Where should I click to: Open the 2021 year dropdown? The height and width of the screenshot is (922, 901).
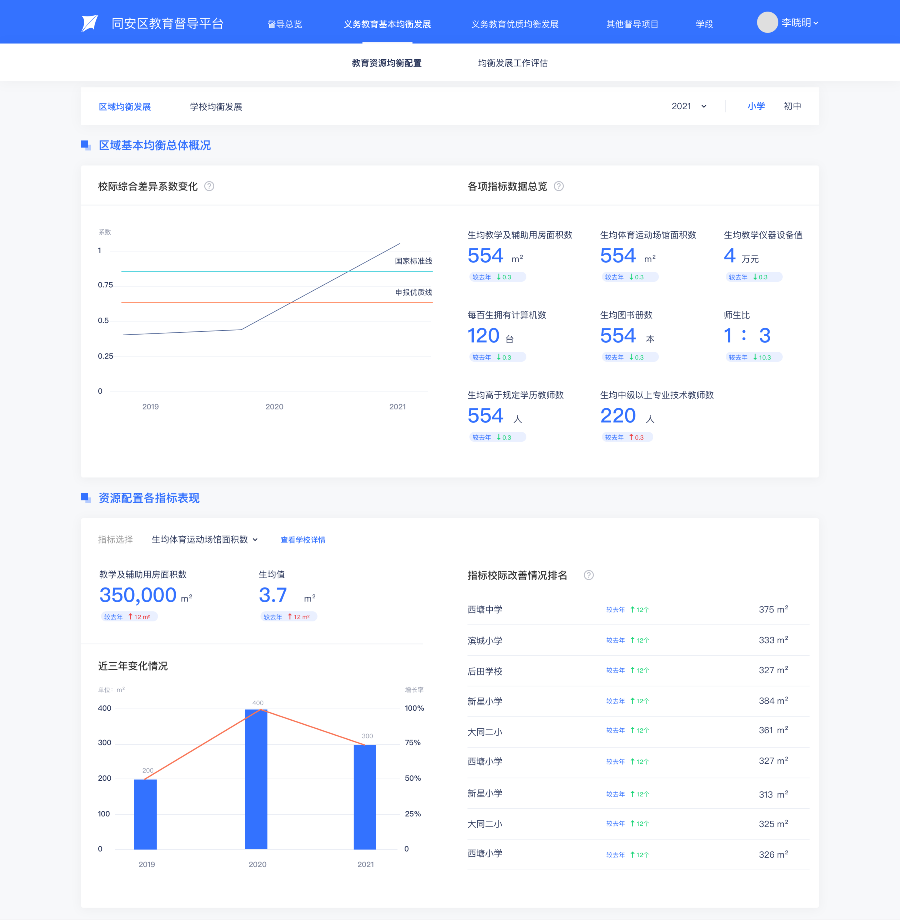689,106
